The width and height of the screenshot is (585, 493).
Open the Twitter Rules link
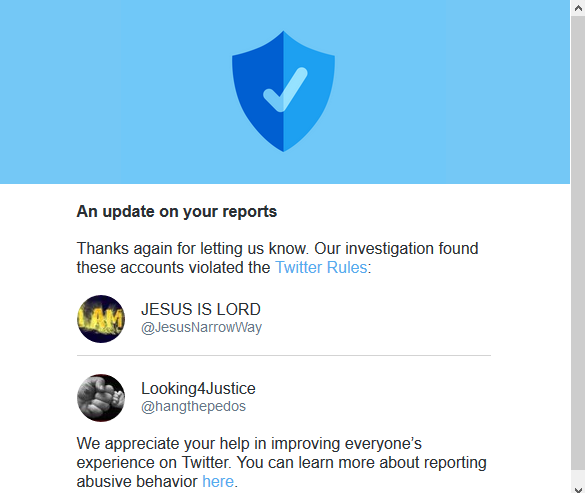(321, 267)
